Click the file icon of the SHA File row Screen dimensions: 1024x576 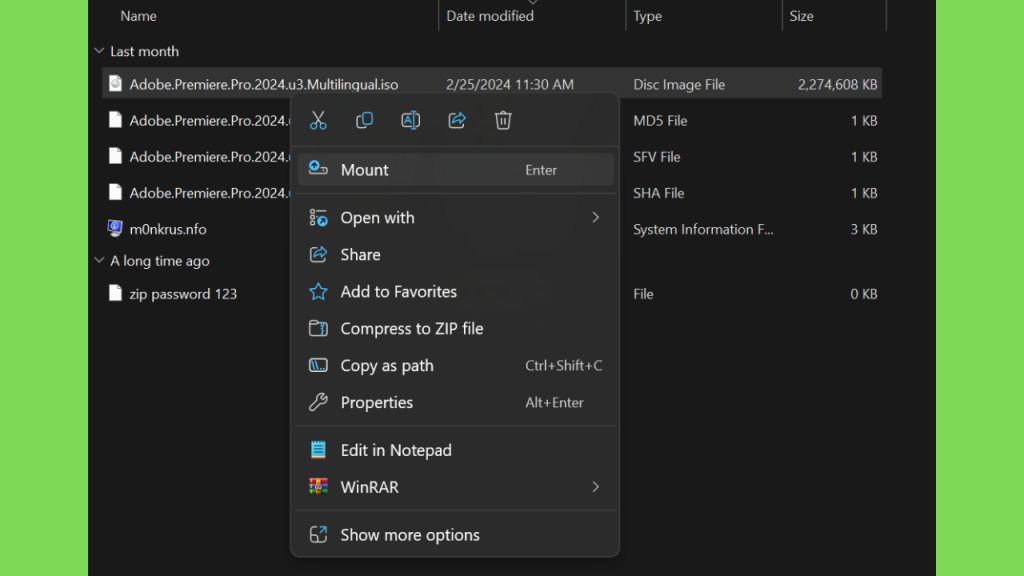point(115,192)
